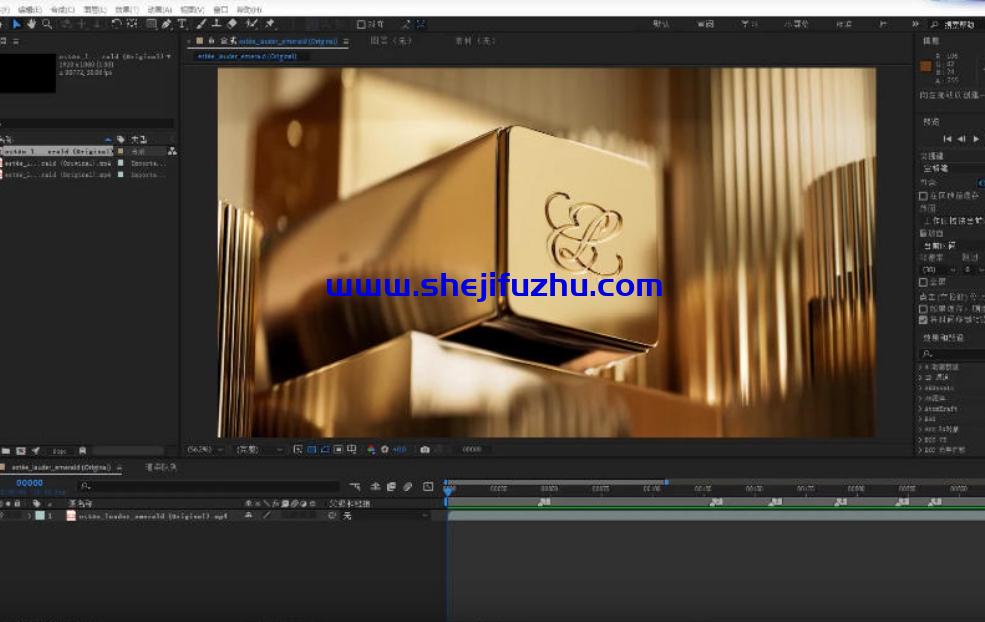Viewport: 985px width, 622px height.
Task: Select the Brush tool
Action: click(x=201, y=24)
